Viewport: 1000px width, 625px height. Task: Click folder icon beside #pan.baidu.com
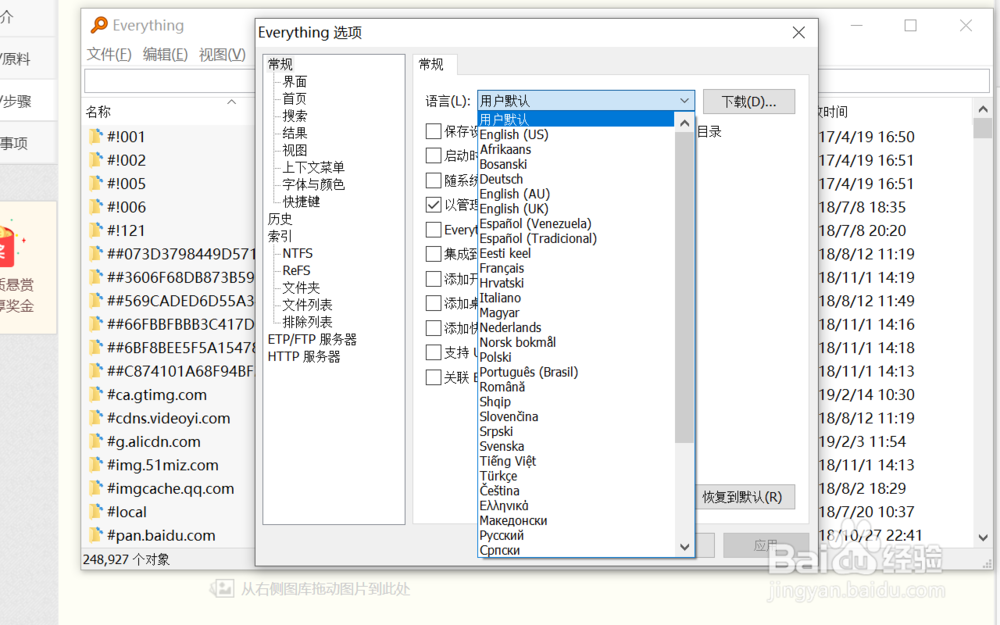click(x=96, y=535)
